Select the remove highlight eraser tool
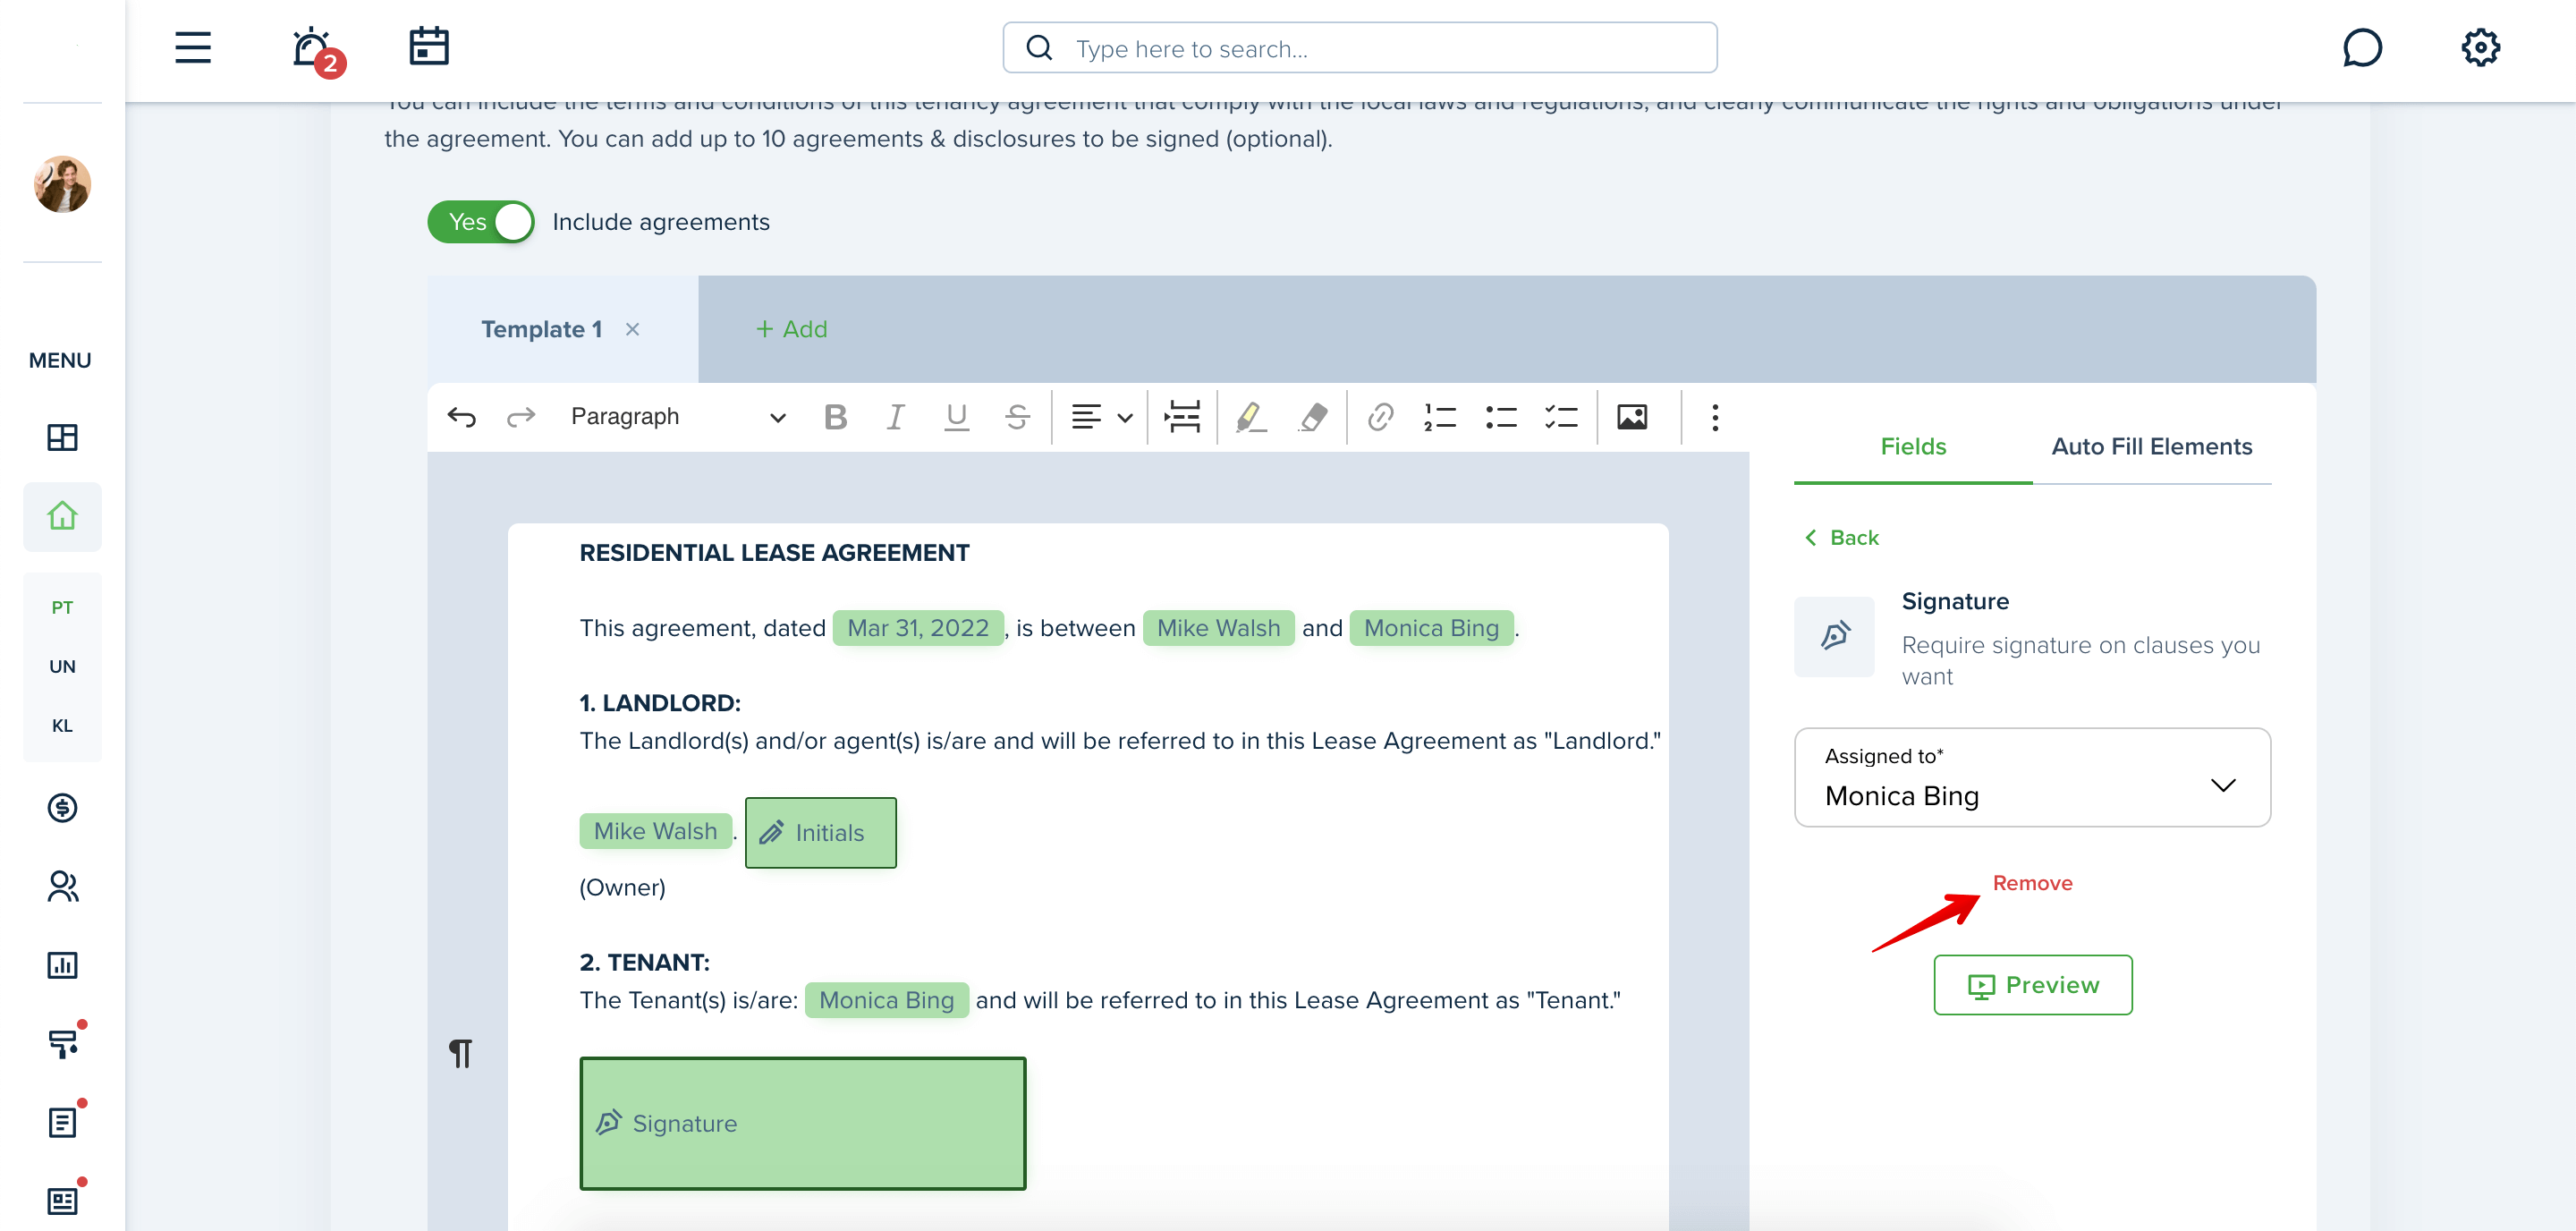The image size is (2576, 1231). 1312,417
